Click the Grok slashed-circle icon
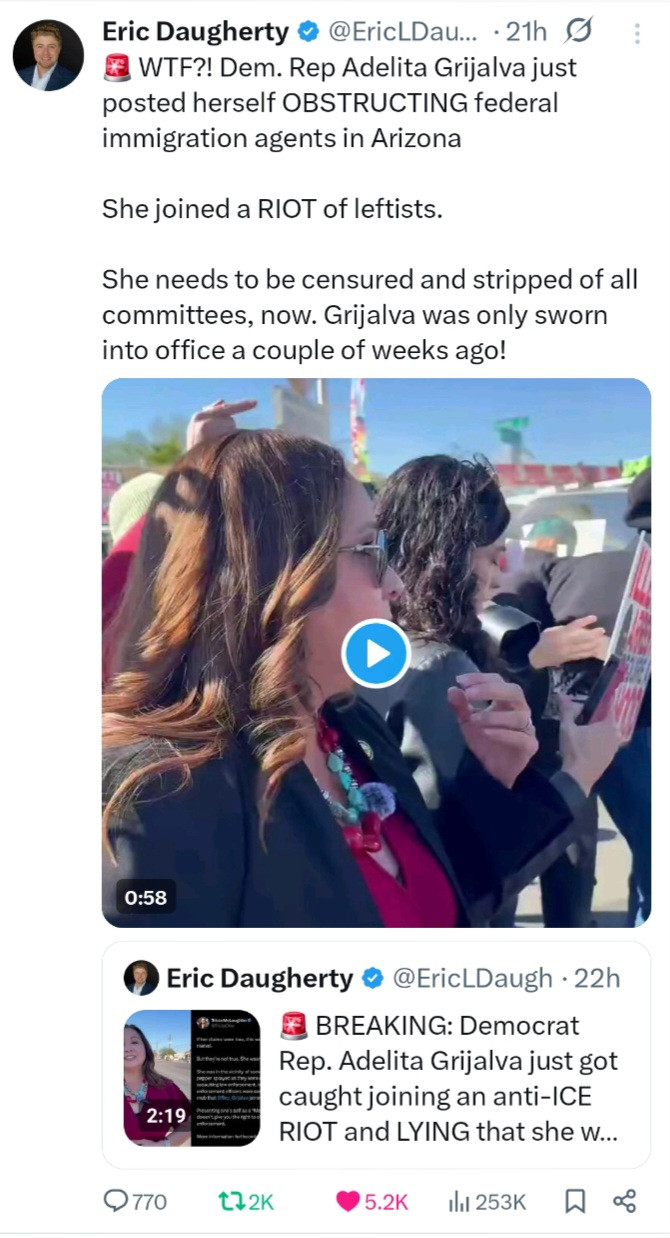 pyautogui.click(x=578, y=33)
